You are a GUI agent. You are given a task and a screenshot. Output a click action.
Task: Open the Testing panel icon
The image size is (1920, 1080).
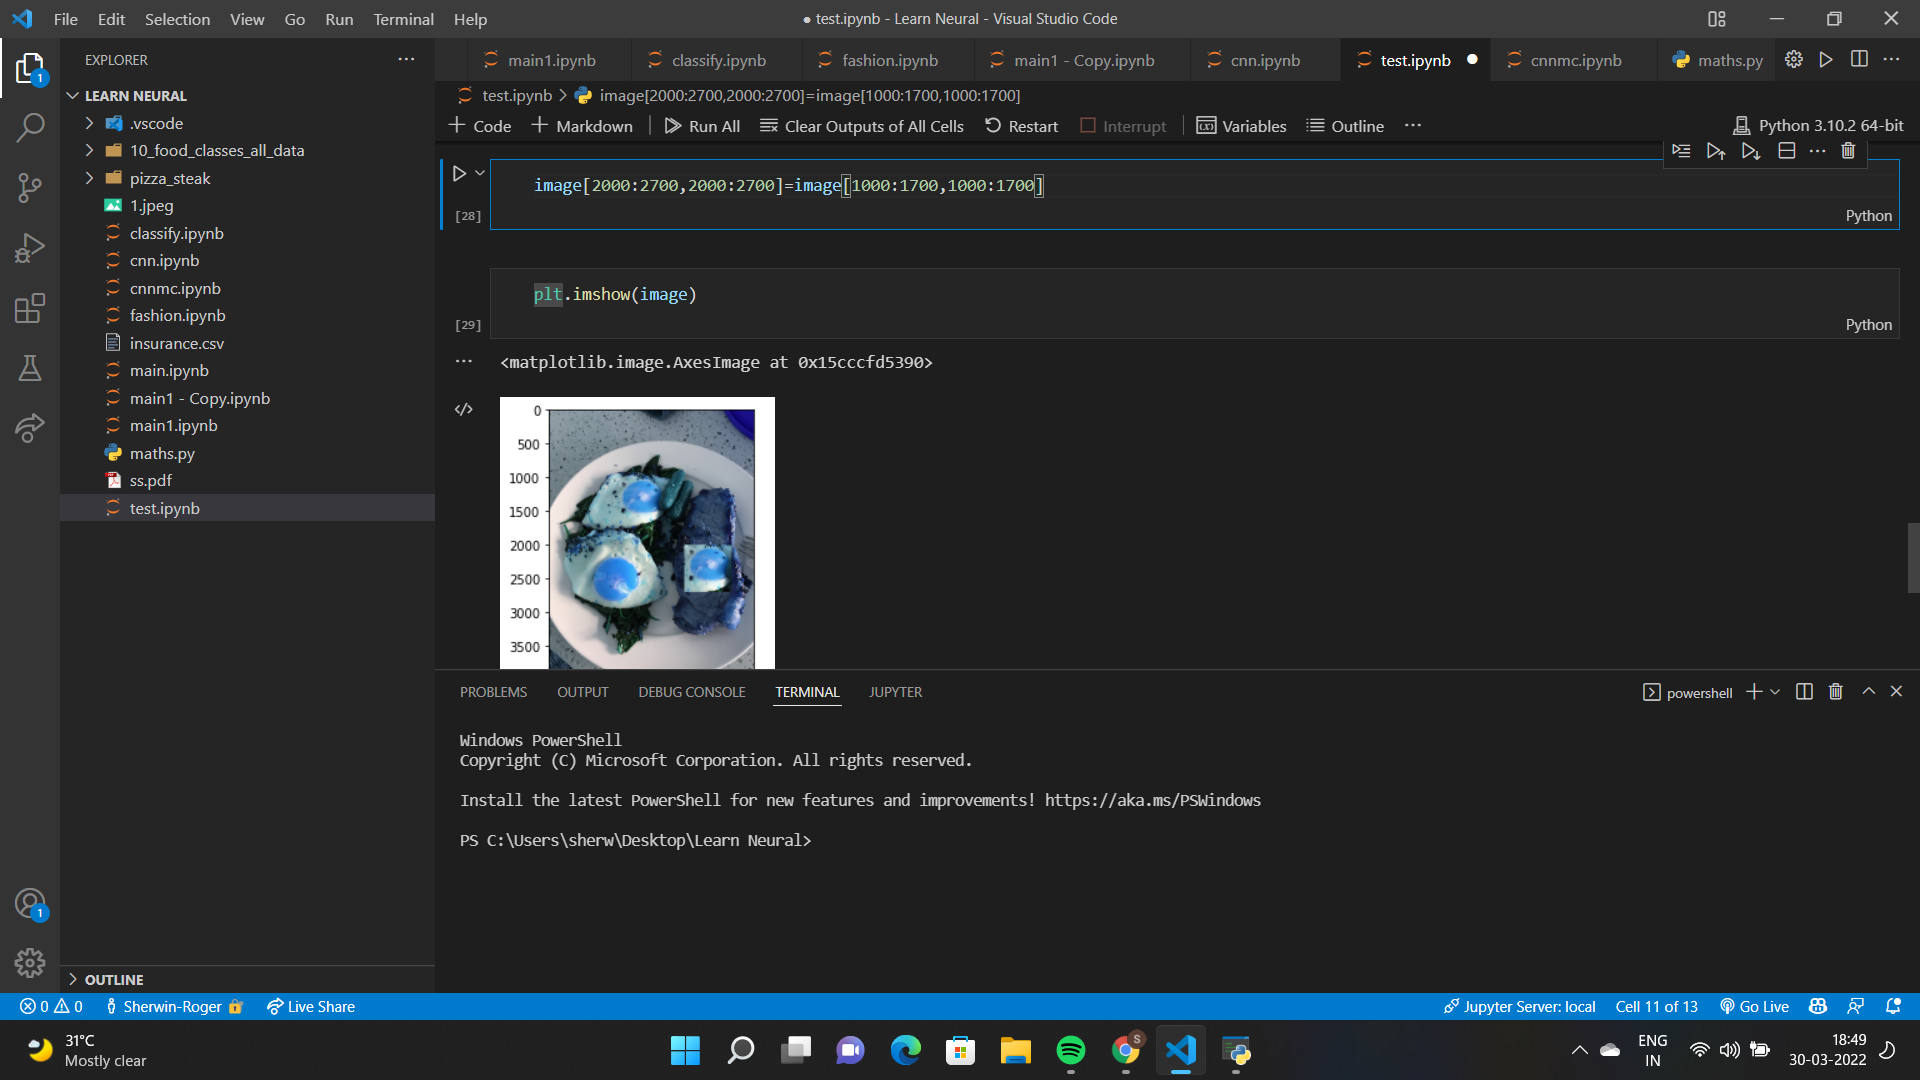click(30, 368)
